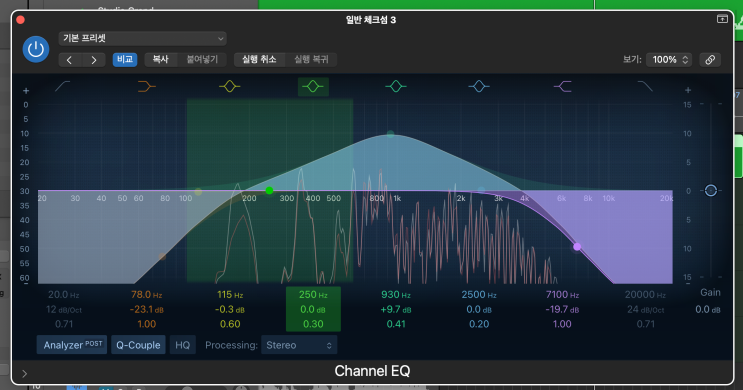
Task: Toggle the orange low shelf band icon
Action: coord(146,86)
